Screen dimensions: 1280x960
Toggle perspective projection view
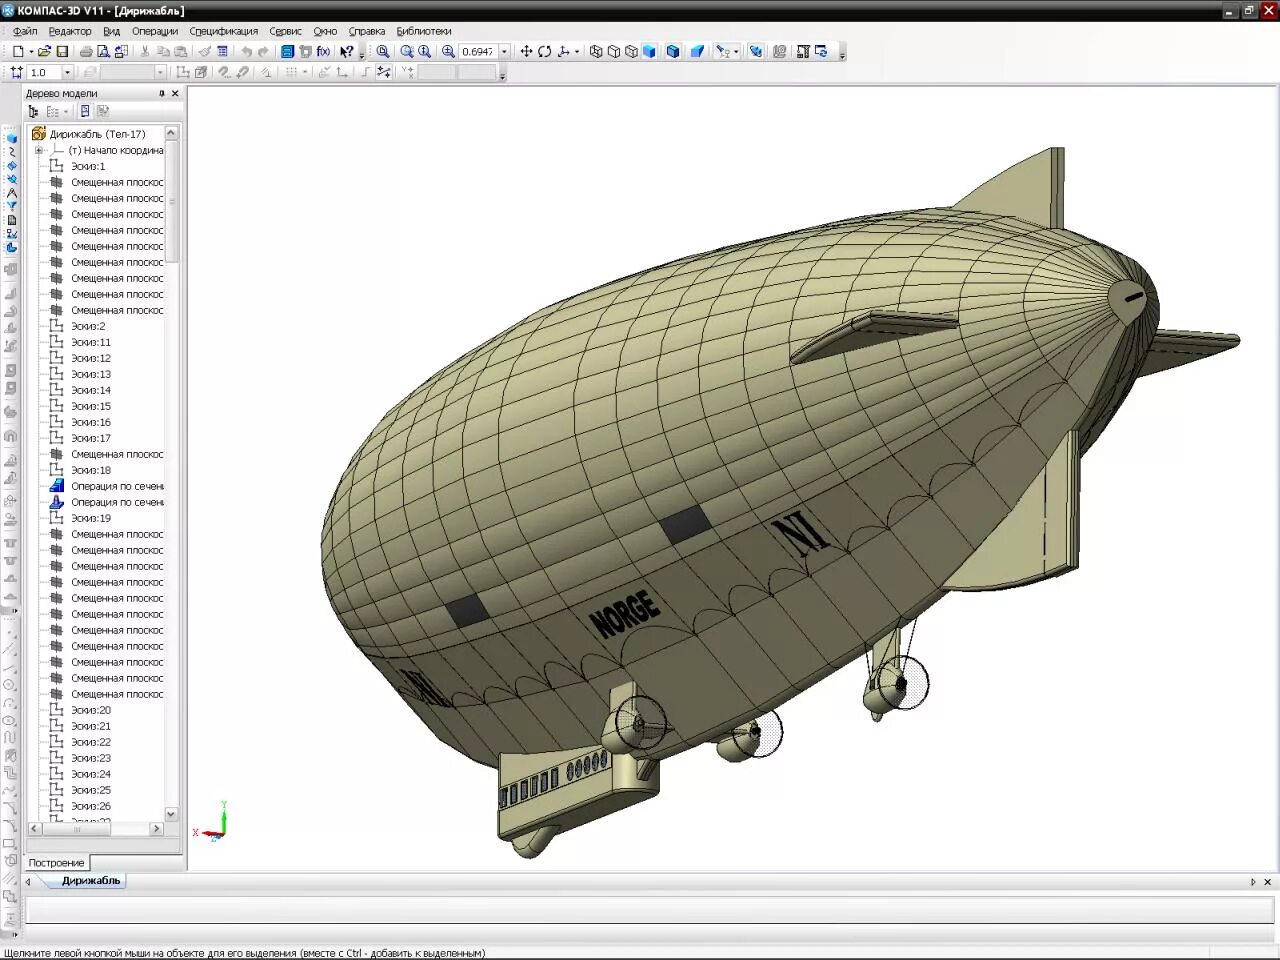pyautogui.click(x=697, y=51)
